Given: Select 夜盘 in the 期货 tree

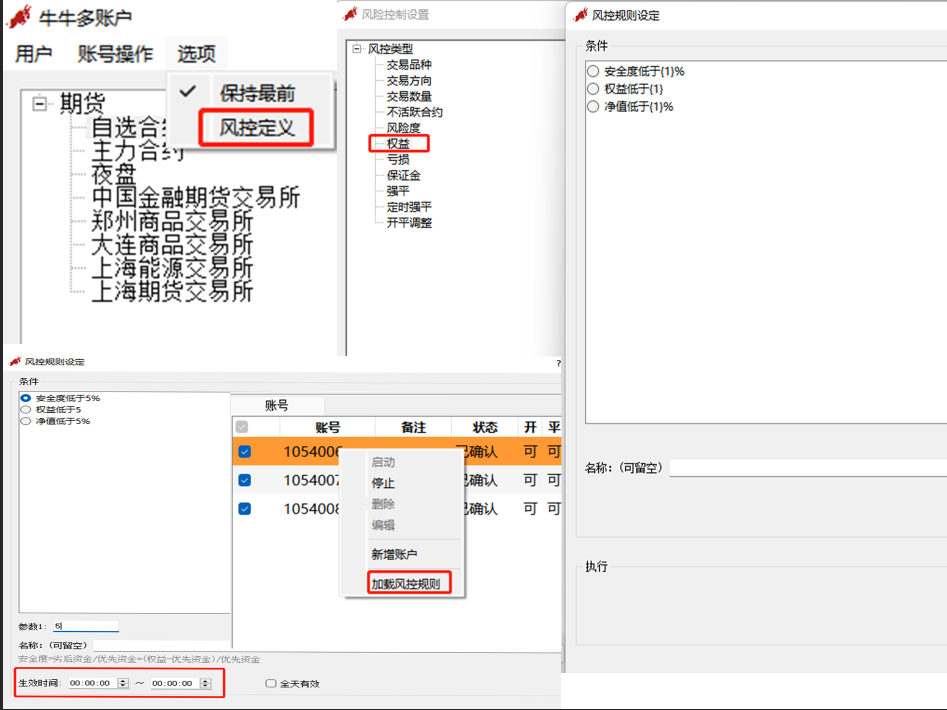Looking at the screenshot, I should (x=114, y=174).
